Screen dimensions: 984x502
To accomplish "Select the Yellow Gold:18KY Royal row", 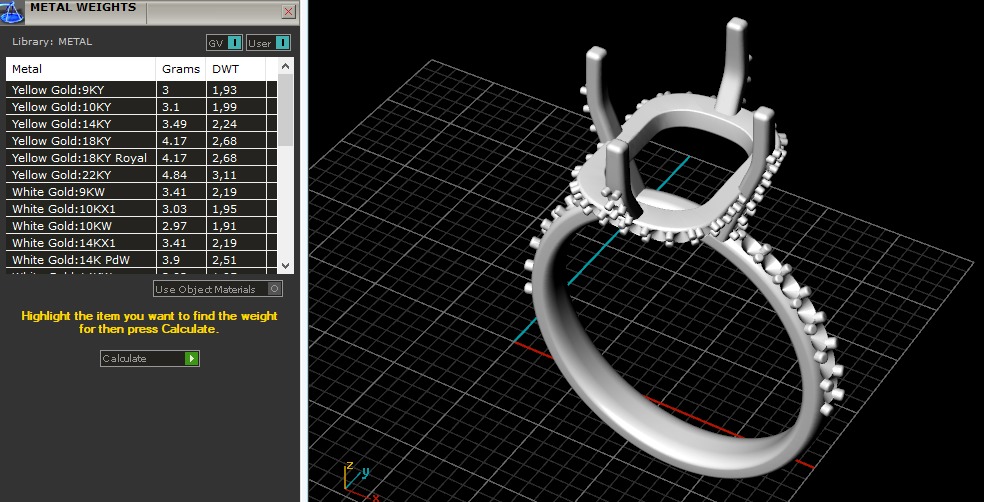I will click(142, 158).
